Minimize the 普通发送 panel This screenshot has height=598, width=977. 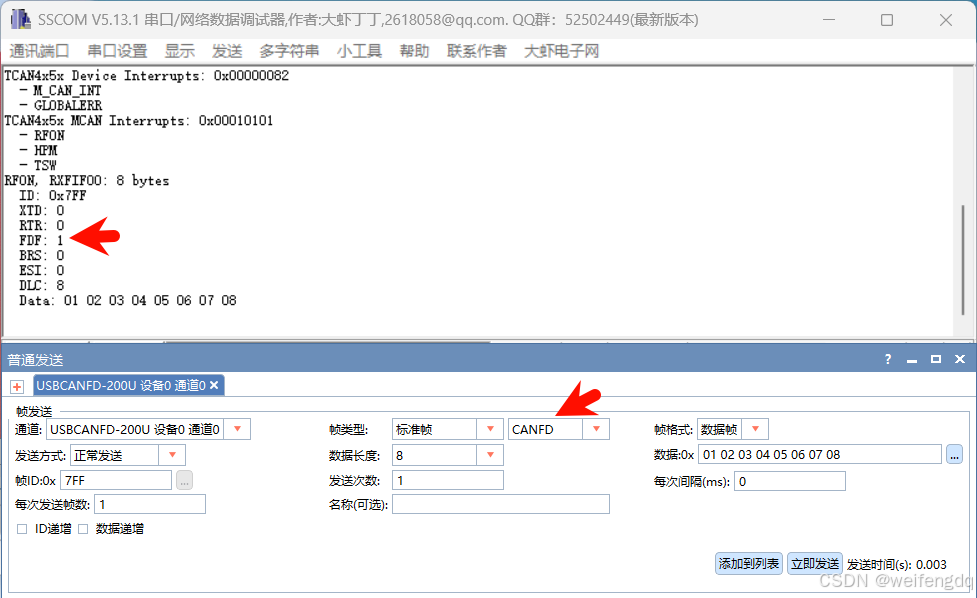tap(912, 360)
